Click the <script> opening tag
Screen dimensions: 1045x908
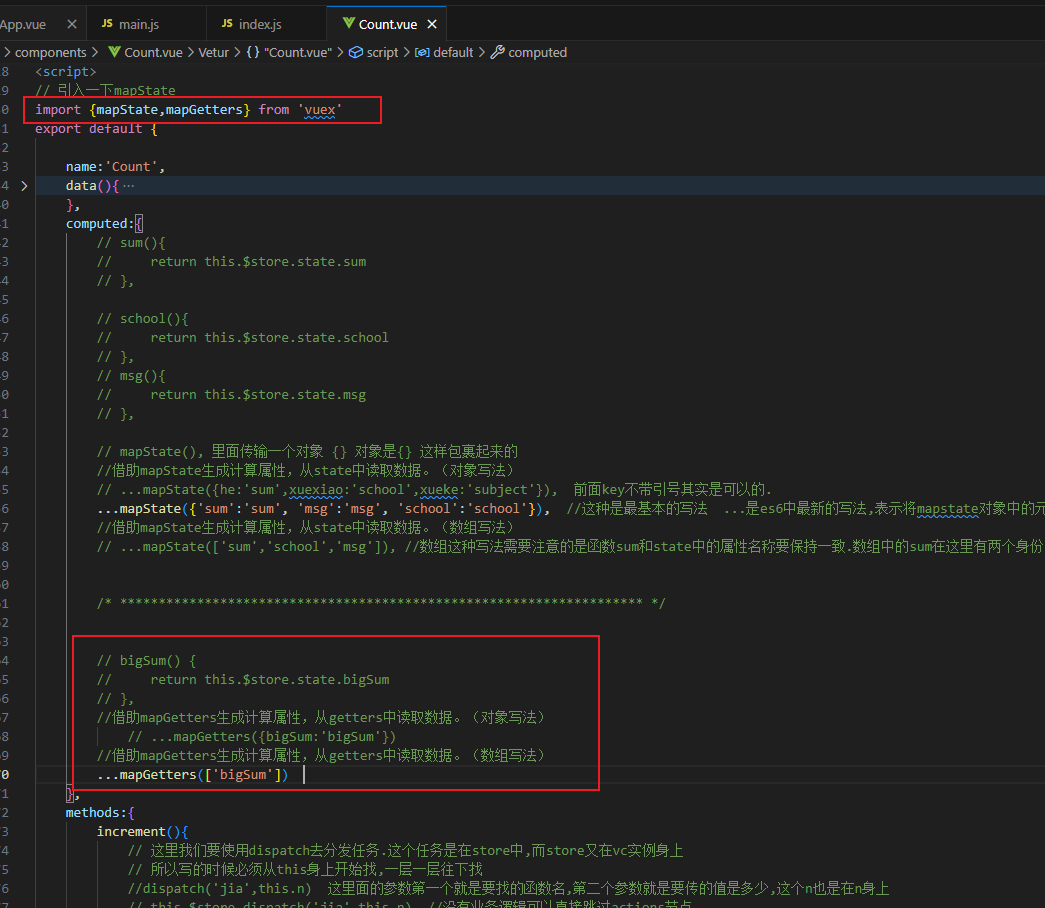[x=65, y=71]
